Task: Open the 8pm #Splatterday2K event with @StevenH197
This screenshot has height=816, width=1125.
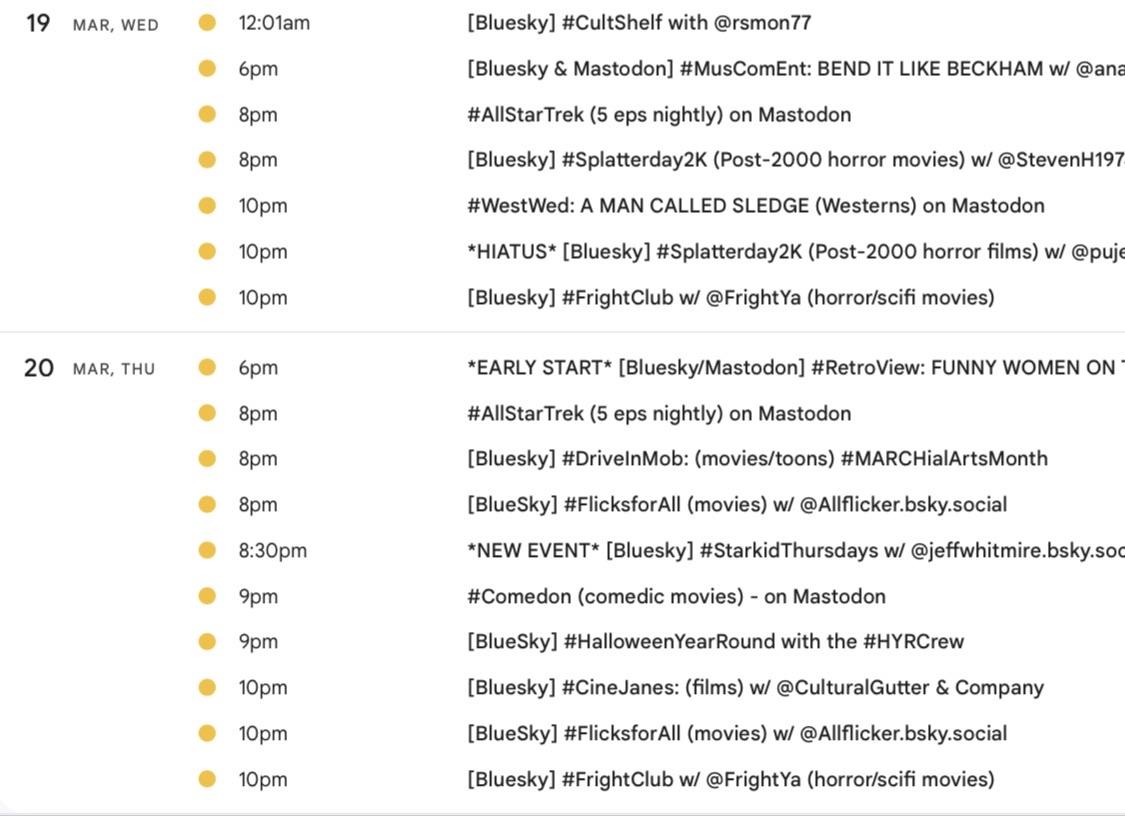Action: coord(796,160)
